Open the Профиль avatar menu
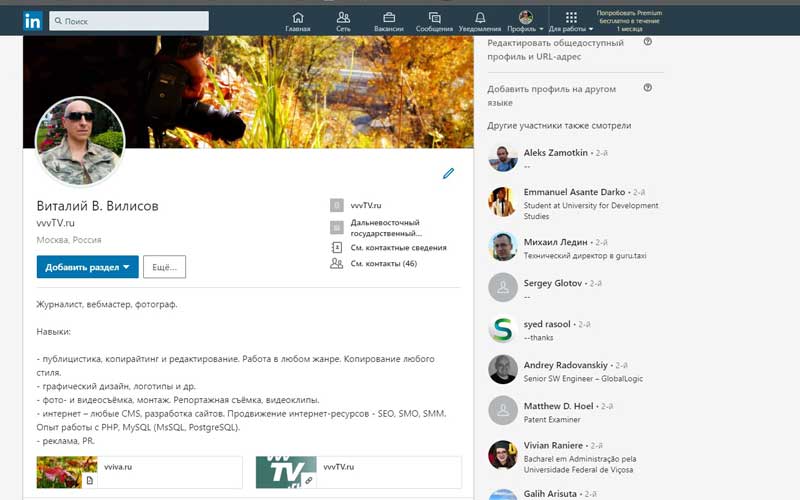The image size is (800, 500). coord(526,21)
